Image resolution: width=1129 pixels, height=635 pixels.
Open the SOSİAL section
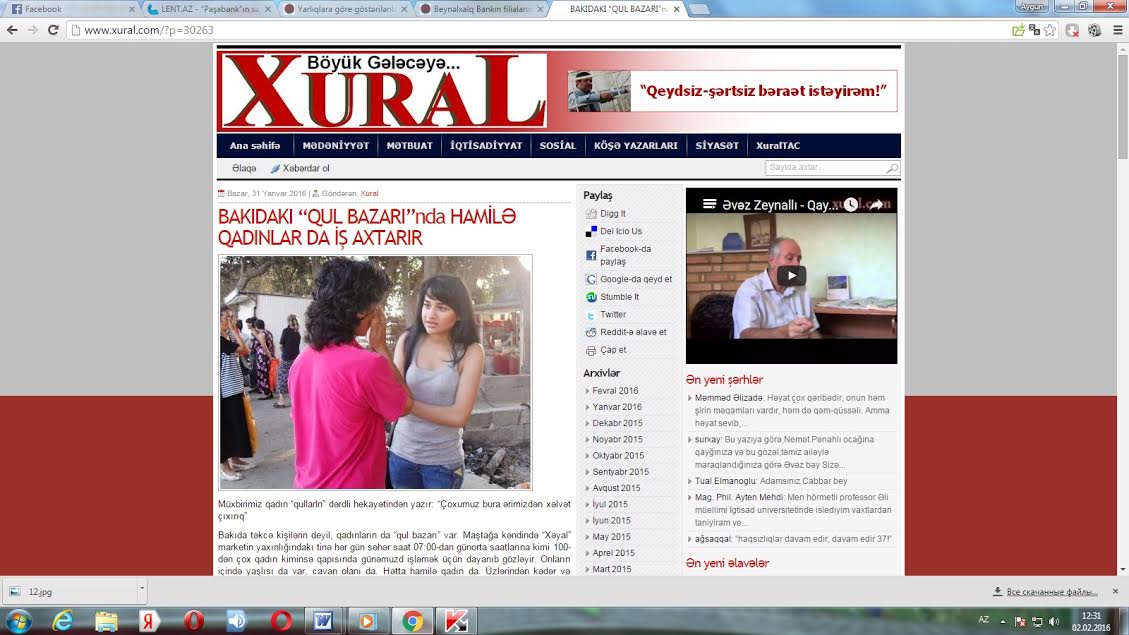pos(558,145)
